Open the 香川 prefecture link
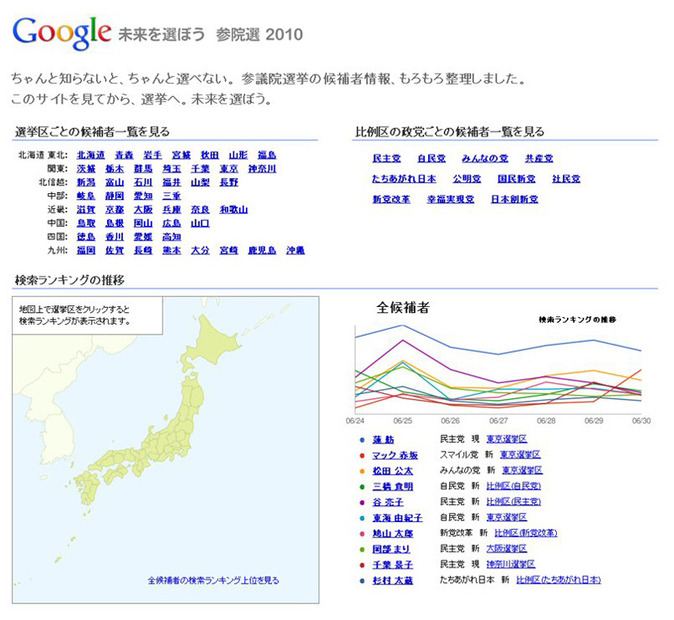674x620 pixels. click(114, 237)
